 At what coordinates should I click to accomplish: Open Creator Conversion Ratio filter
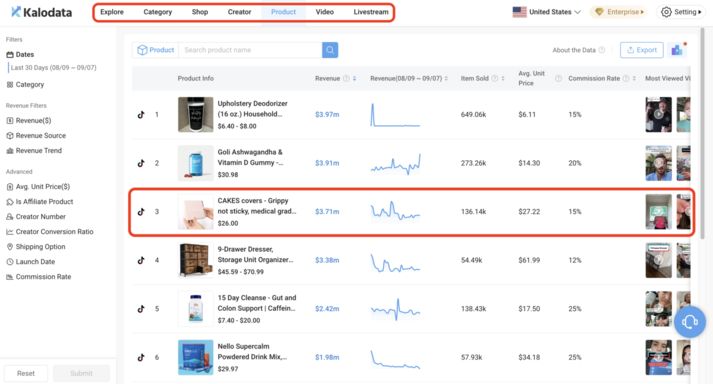point(50,231)
